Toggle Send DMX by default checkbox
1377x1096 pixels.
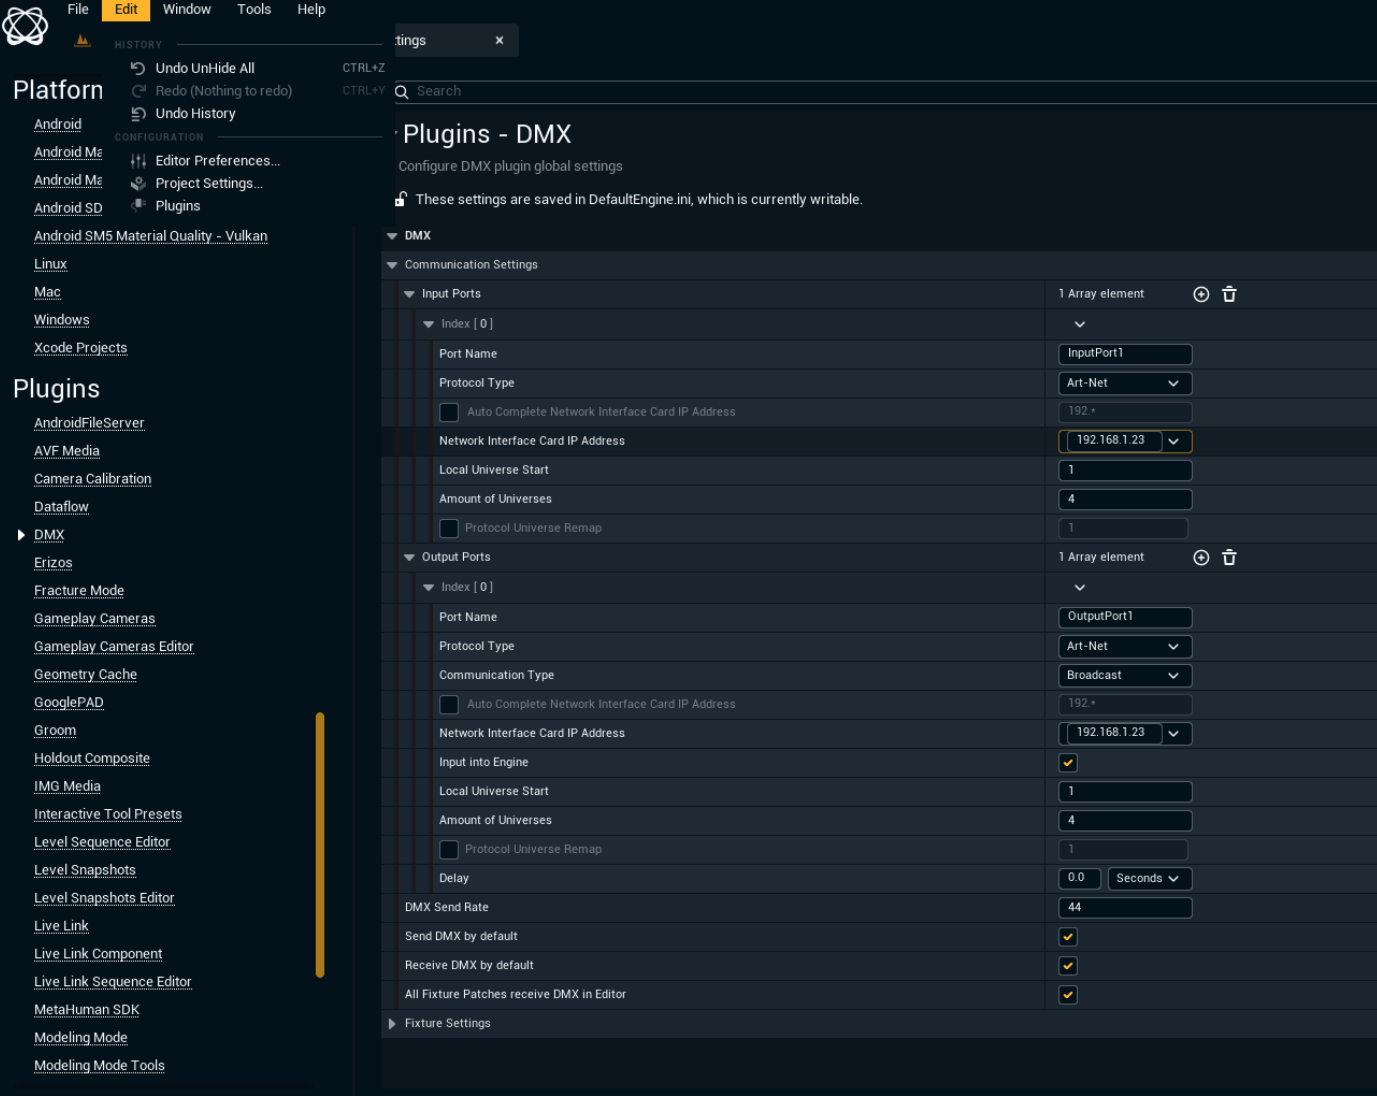click(x=1068, y=937)
